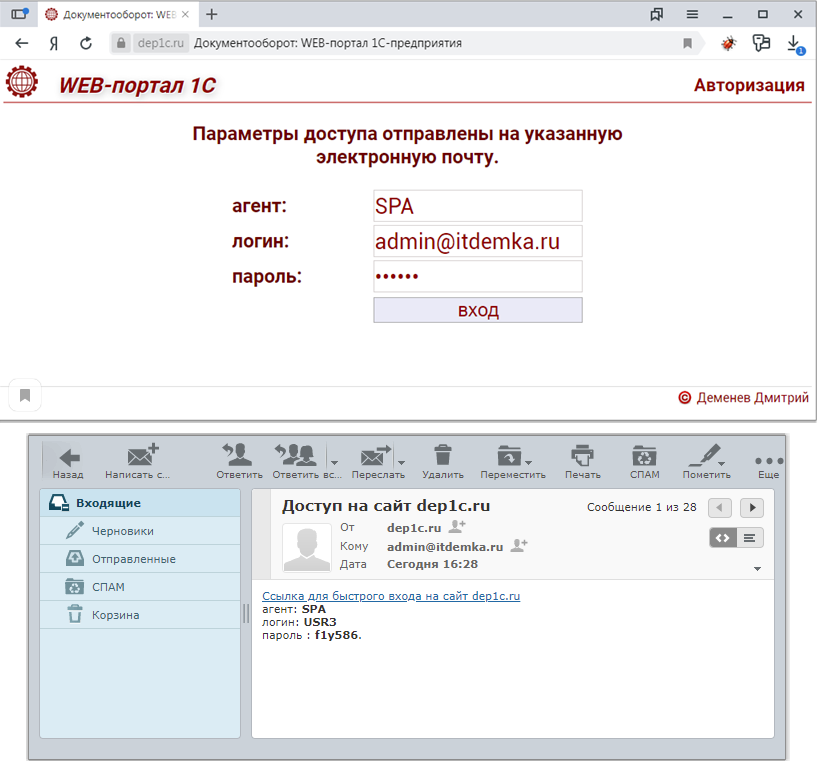Image resolution: width=817 pixels, height=761 pixels.
Task: Click the login value USR3 in message
Action: [320, 622]
